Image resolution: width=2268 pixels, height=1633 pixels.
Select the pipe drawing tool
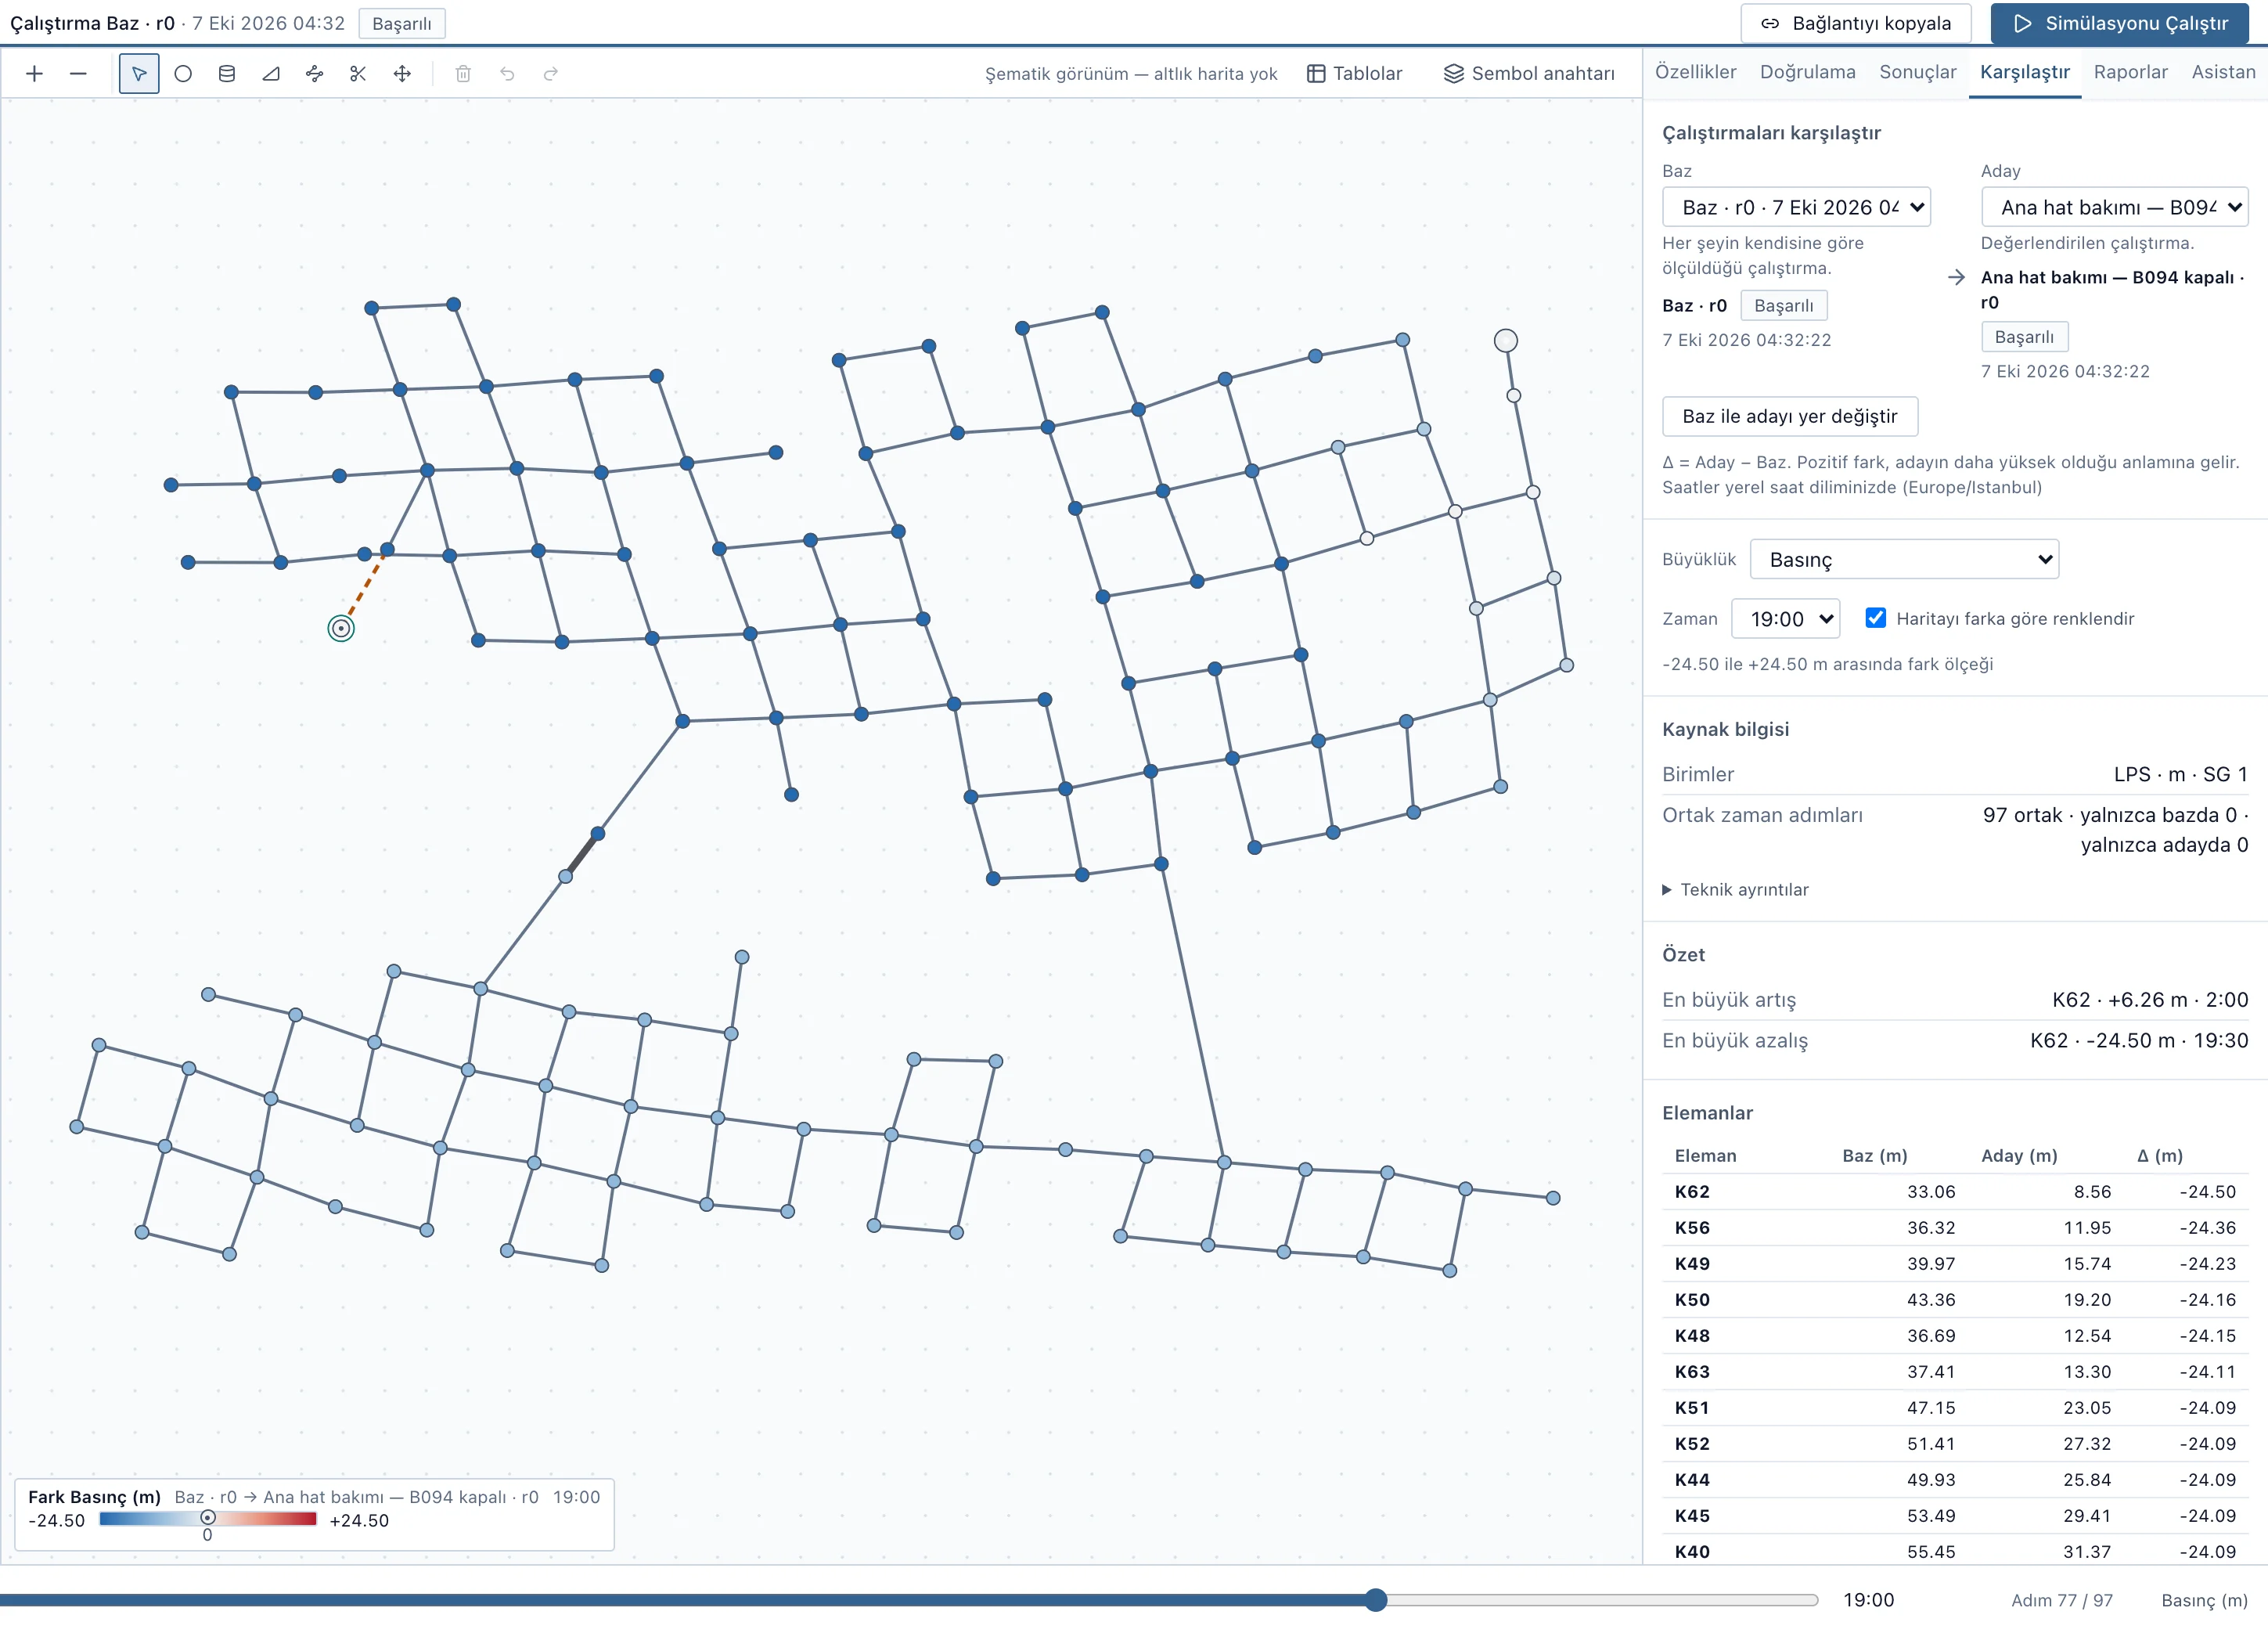315,73
